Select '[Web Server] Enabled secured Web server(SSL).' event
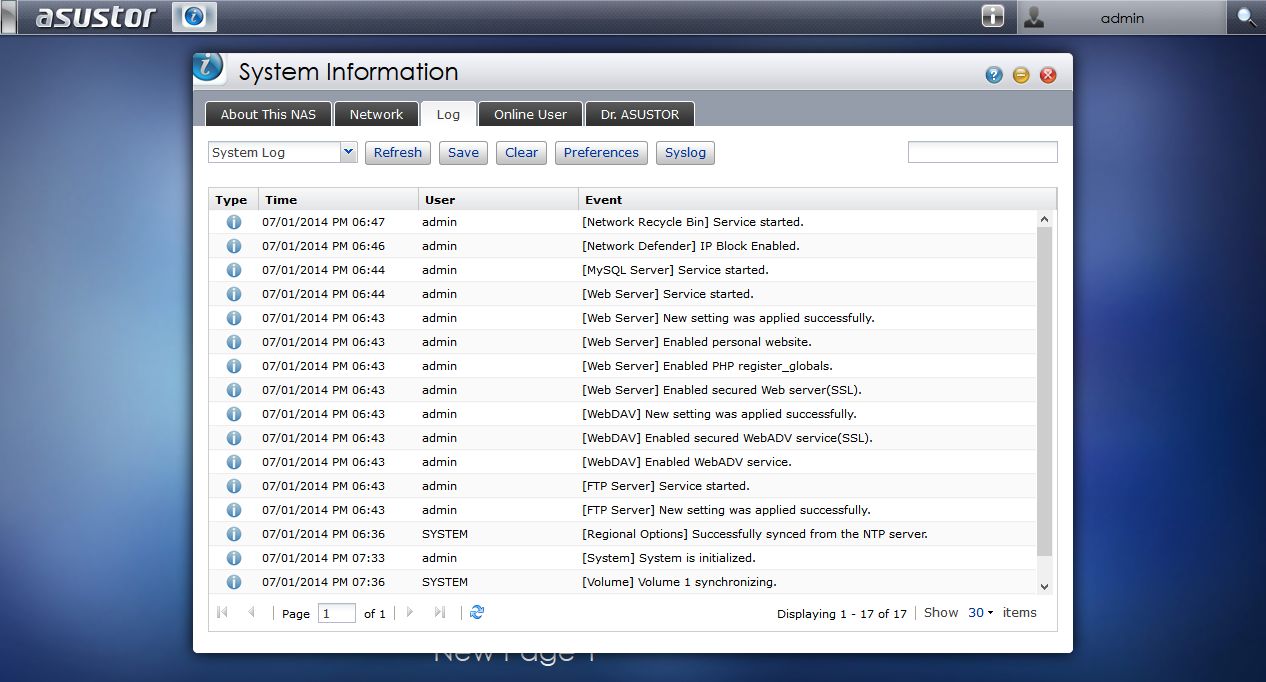Viewport: 1266px width, 682px height. (x=722, y=390)
